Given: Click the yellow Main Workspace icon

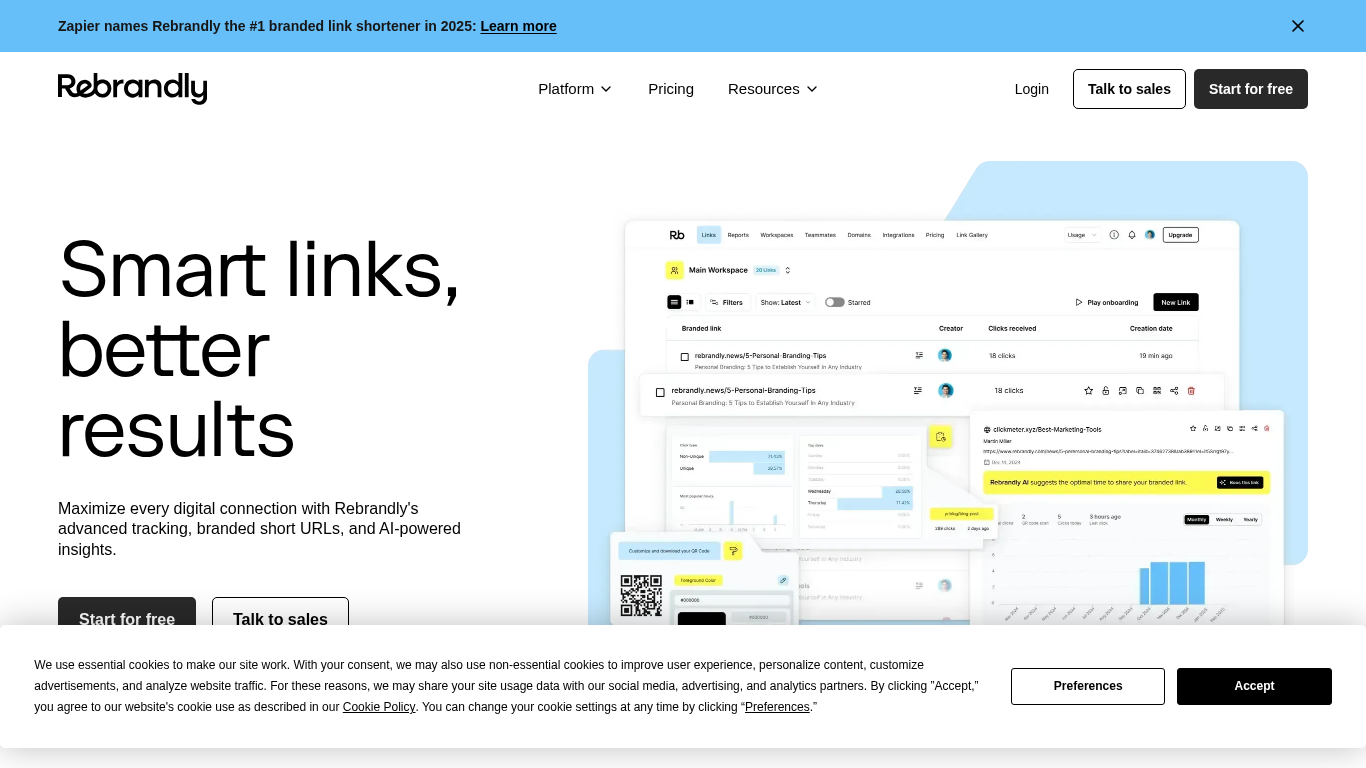Looking at the screenshot, I should 675,270.
